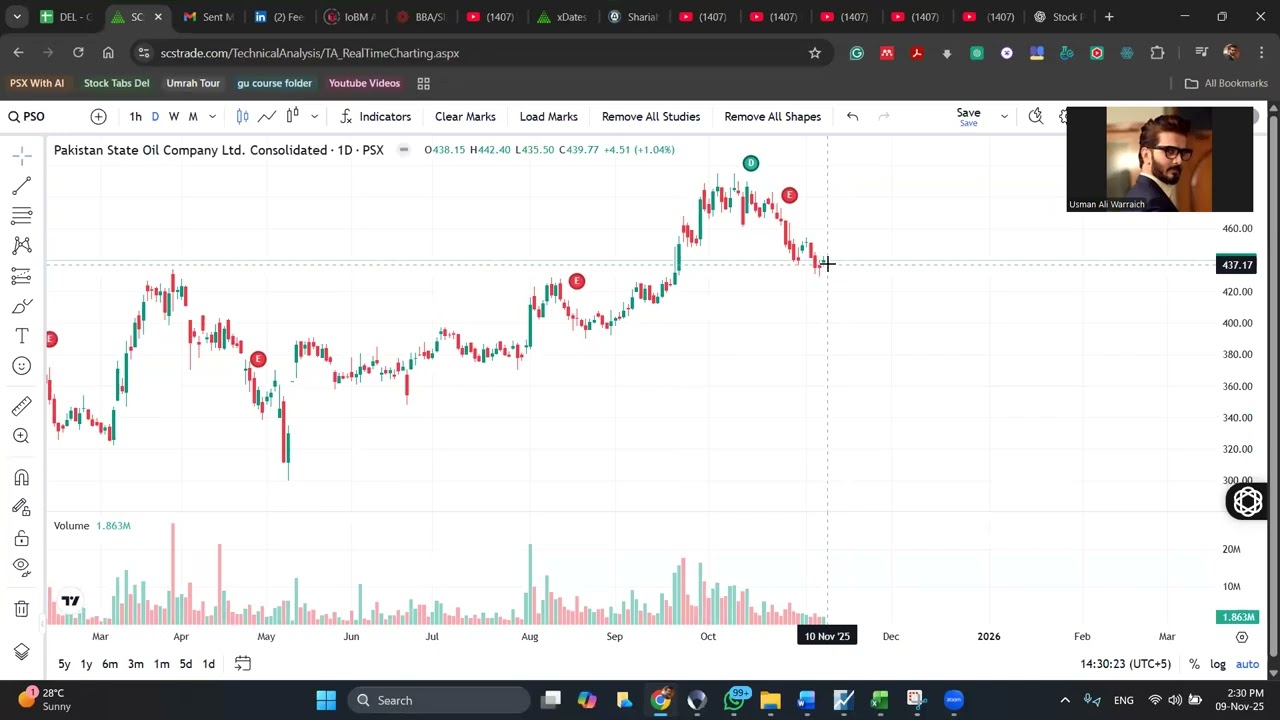Click the trash remove objects icon
The height and width of the screenshot is (720, 1280).
point(21,609)
